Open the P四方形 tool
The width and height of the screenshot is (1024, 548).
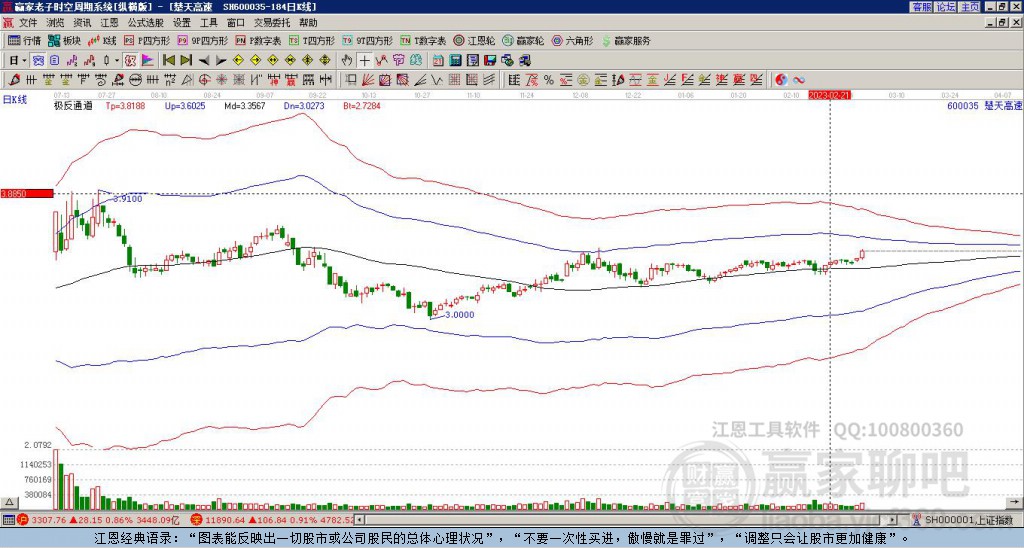pyautogui.click(x=148, y=40)
